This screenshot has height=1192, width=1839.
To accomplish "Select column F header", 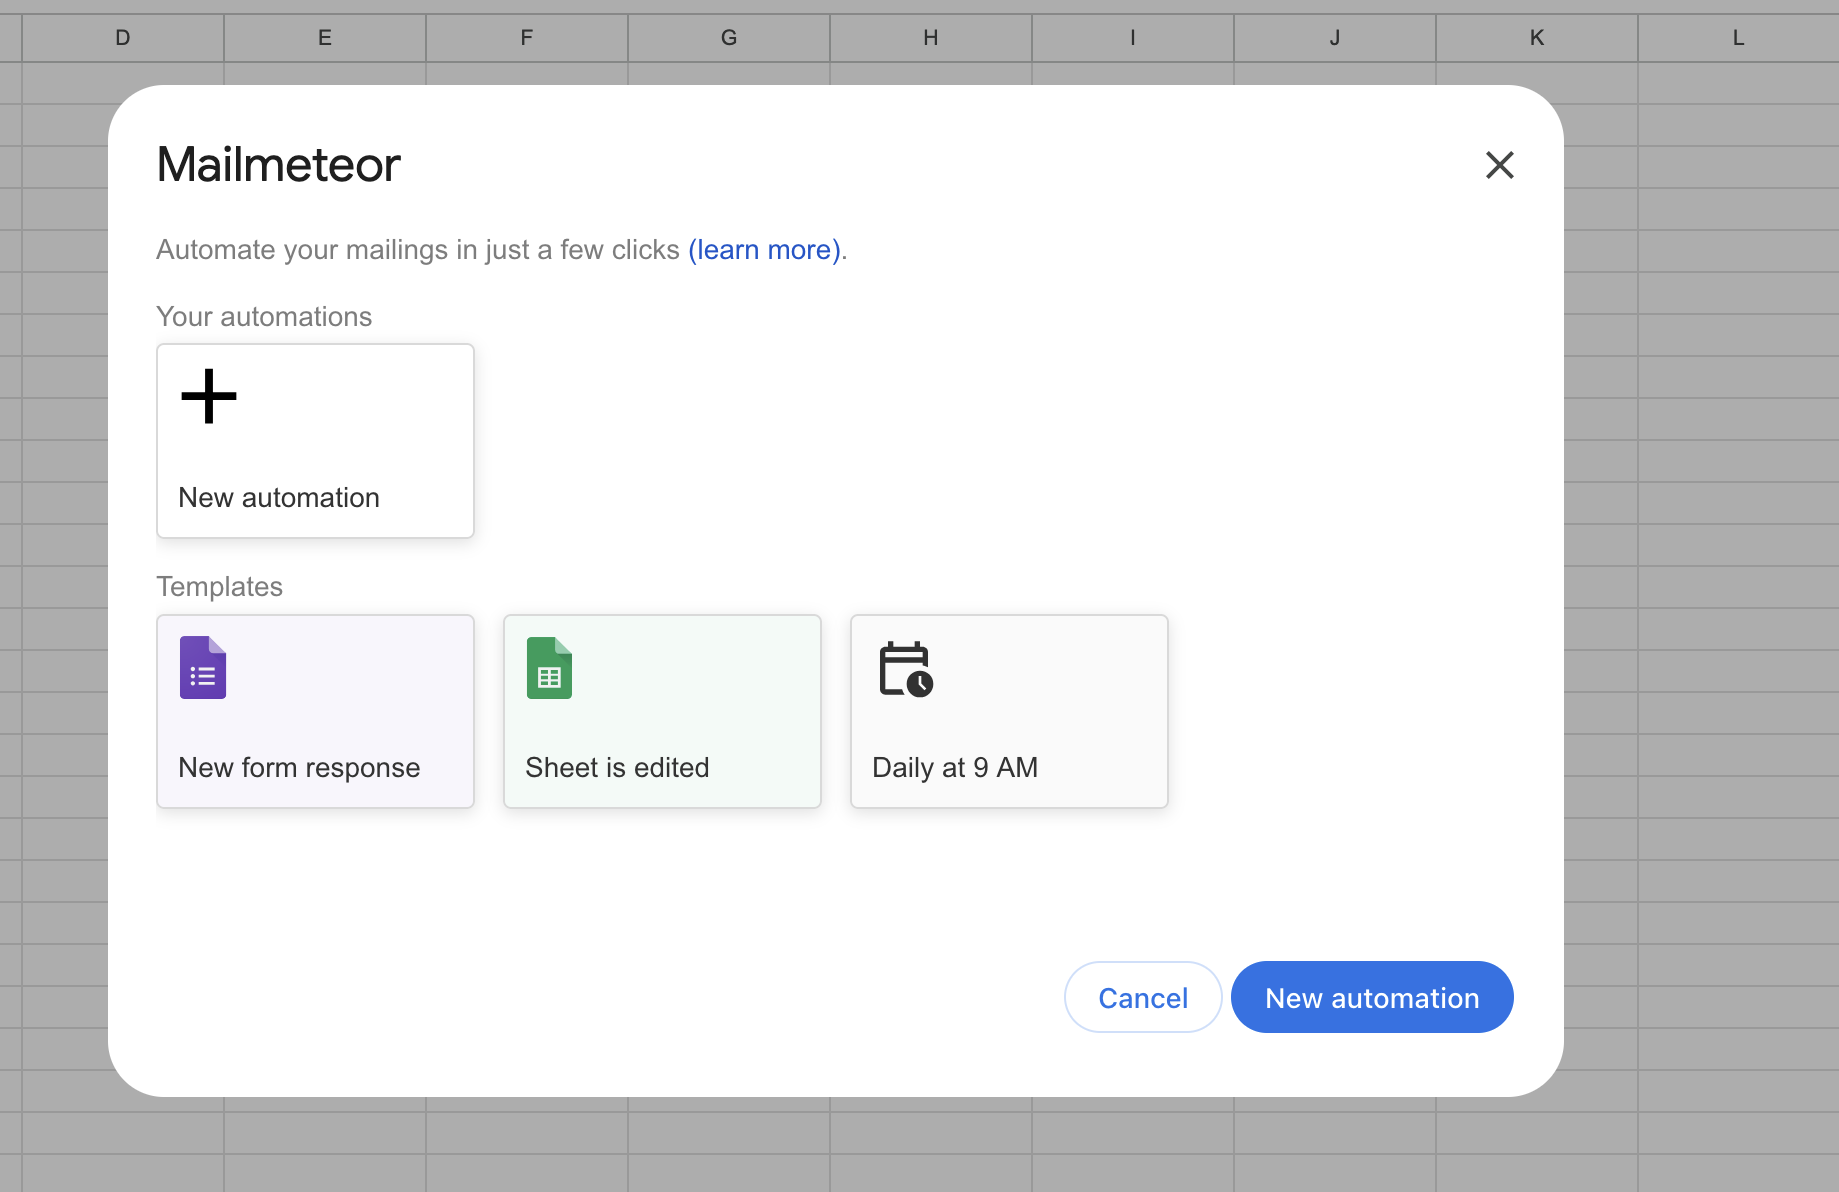I will coord(527,38).
